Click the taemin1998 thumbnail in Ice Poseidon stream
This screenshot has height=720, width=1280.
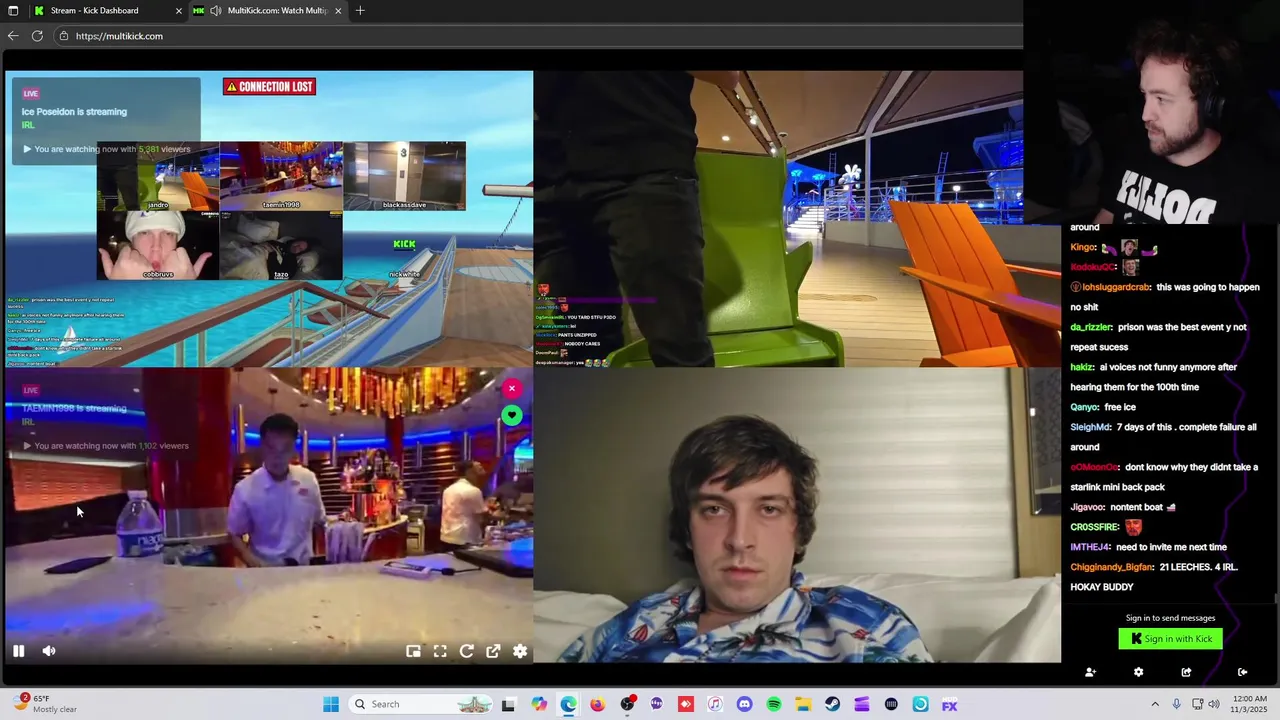[281, 176]
